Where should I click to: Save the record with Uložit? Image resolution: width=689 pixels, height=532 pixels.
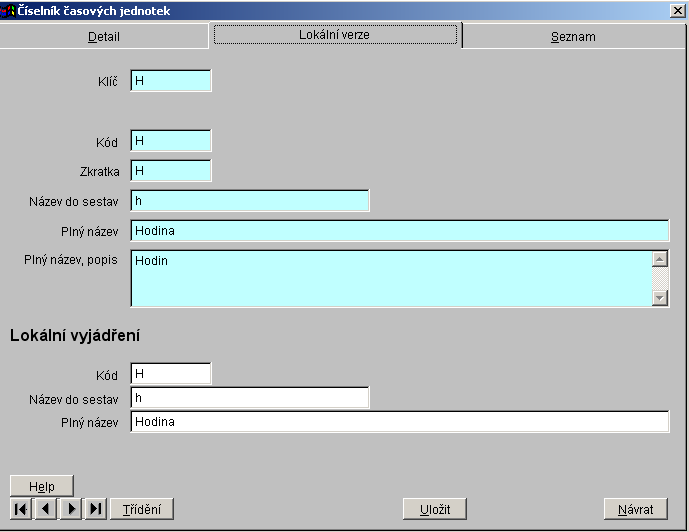tap(435, 509)
